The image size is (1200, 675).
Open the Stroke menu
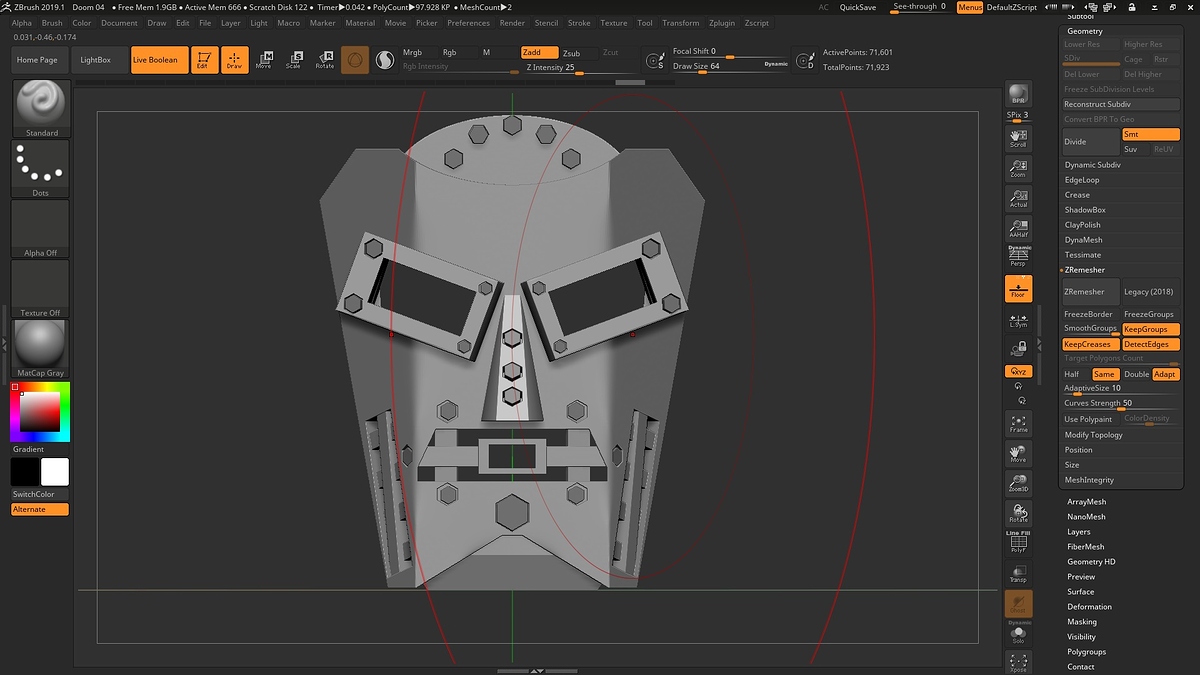point(579,23)
